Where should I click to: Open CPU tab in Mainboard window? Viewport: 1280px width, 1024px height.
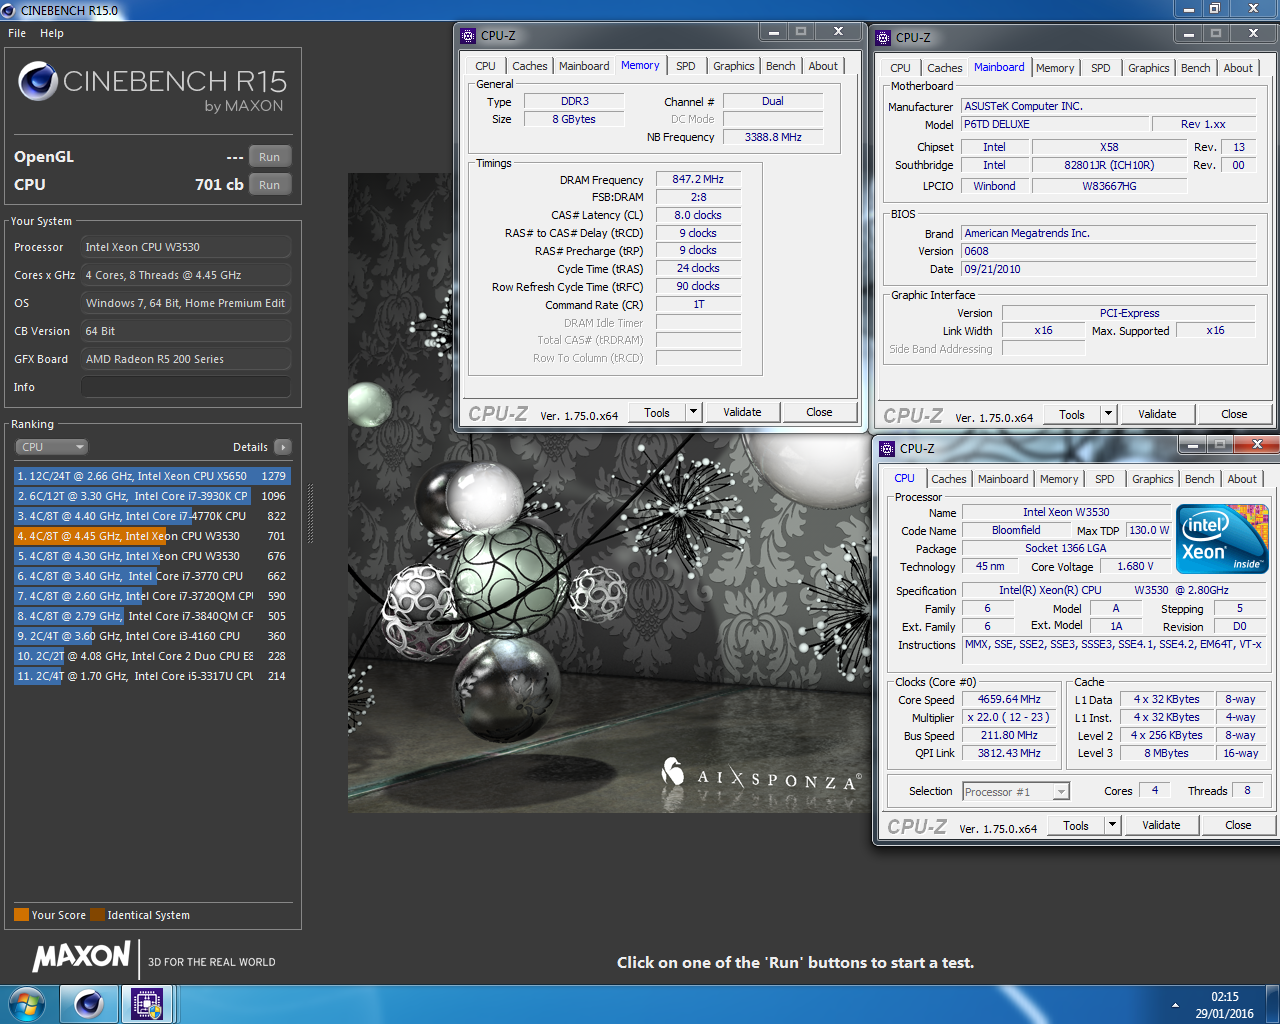[x=900, y=68]
